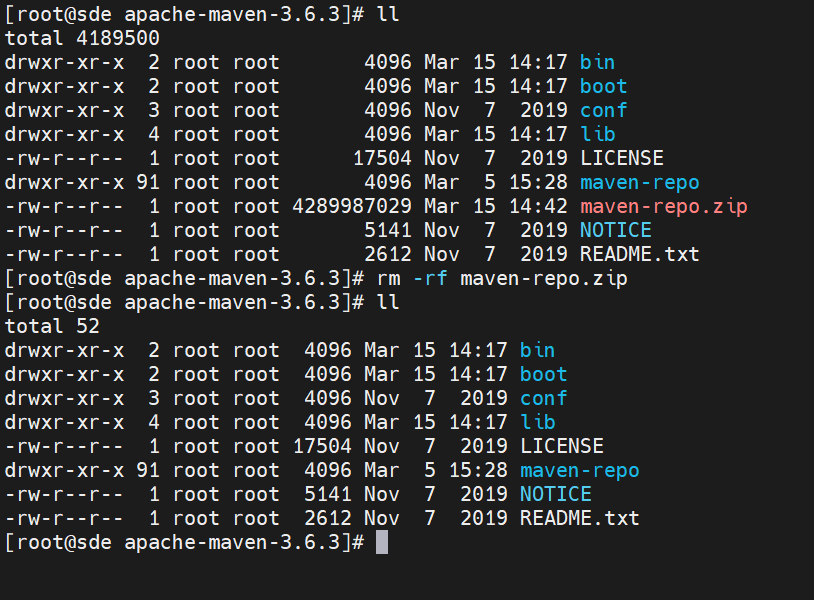The height and width of the screenshot is (600, 814).
Task: Click the boot directory in the second listing
Action: (543, 374)
